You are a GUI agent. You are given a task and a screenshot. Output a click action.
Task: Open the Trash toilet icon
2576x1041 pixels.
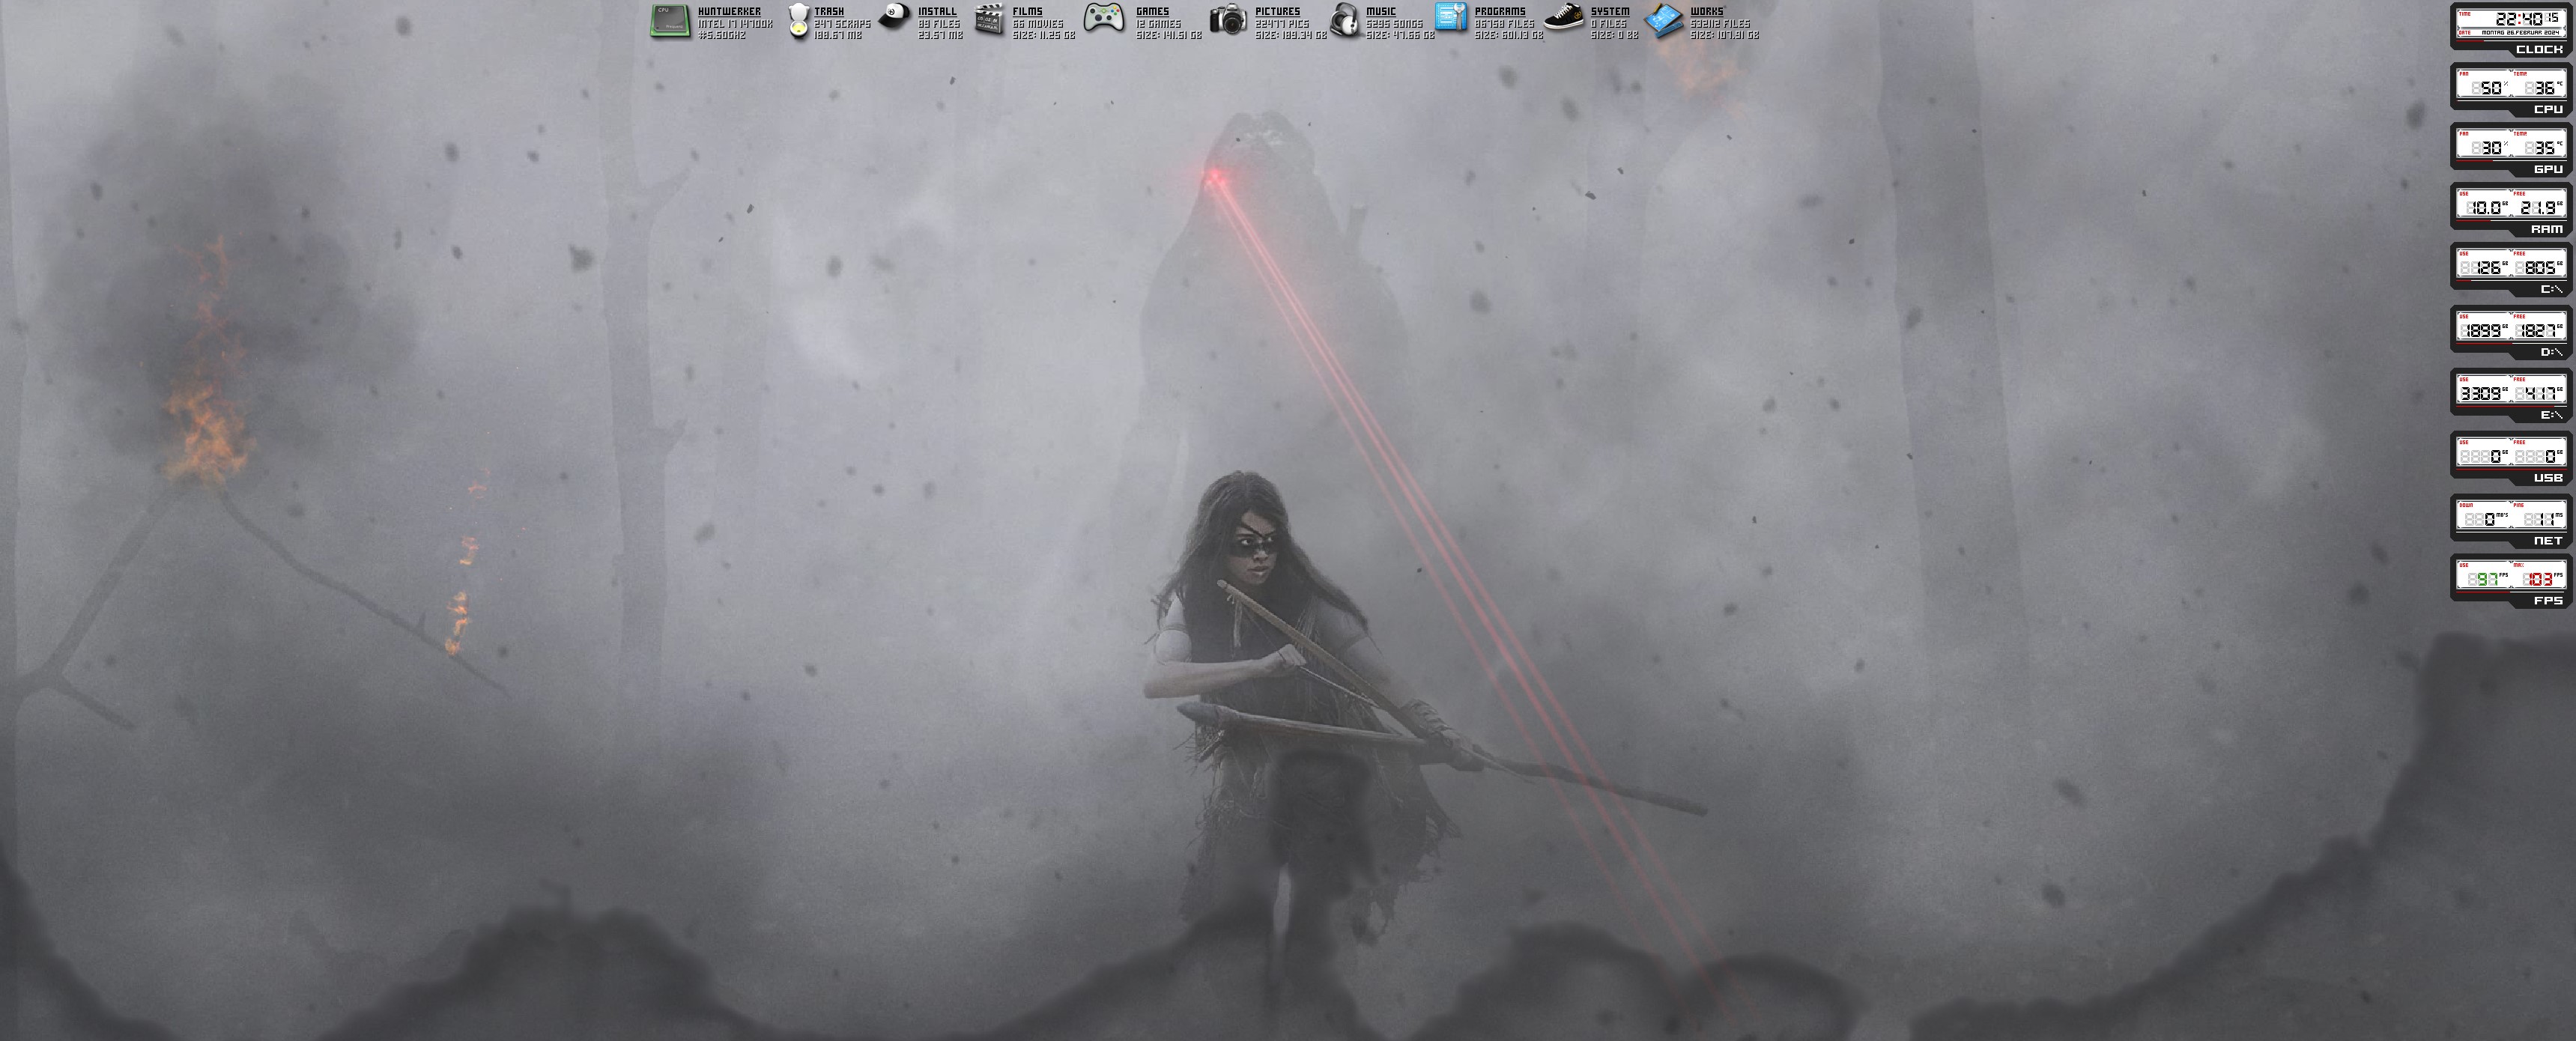click(x=797, y=21)
